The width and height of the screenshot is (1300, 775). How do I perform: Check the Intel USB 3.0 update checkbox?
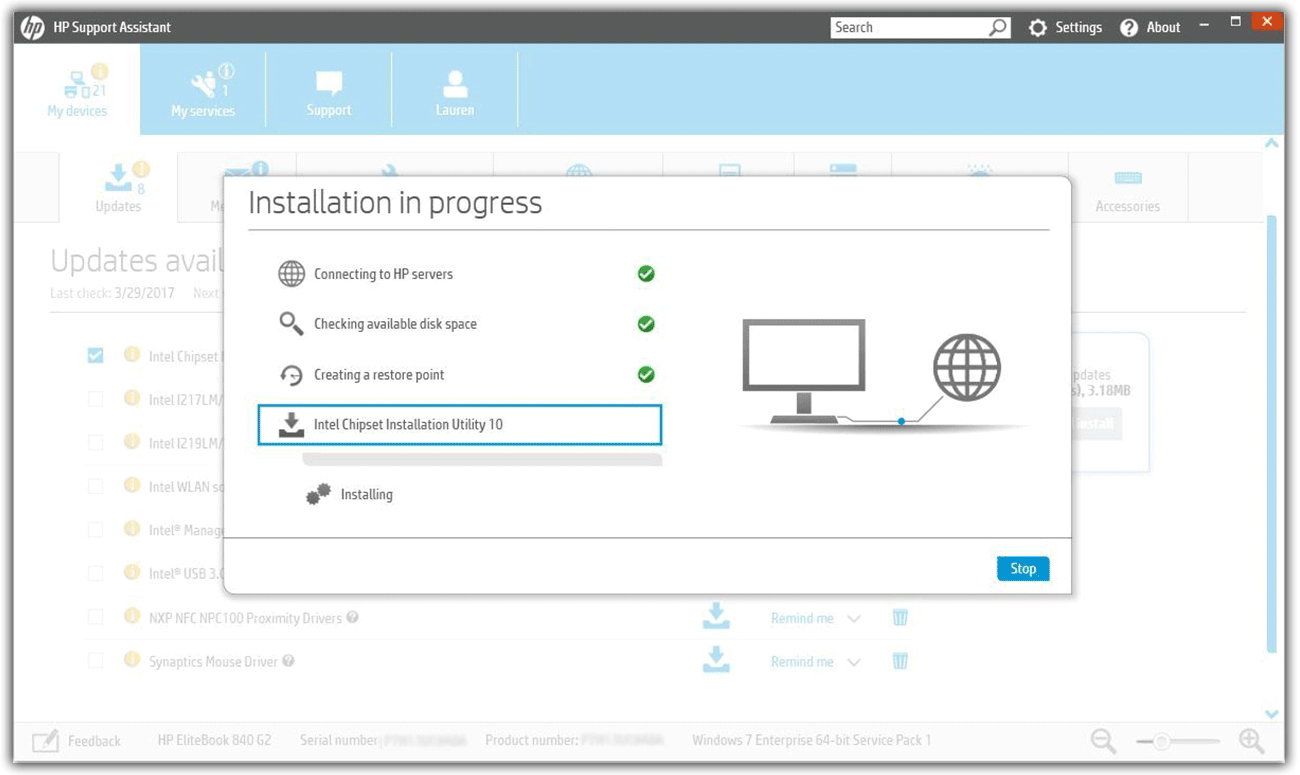[x=95, y=573]
